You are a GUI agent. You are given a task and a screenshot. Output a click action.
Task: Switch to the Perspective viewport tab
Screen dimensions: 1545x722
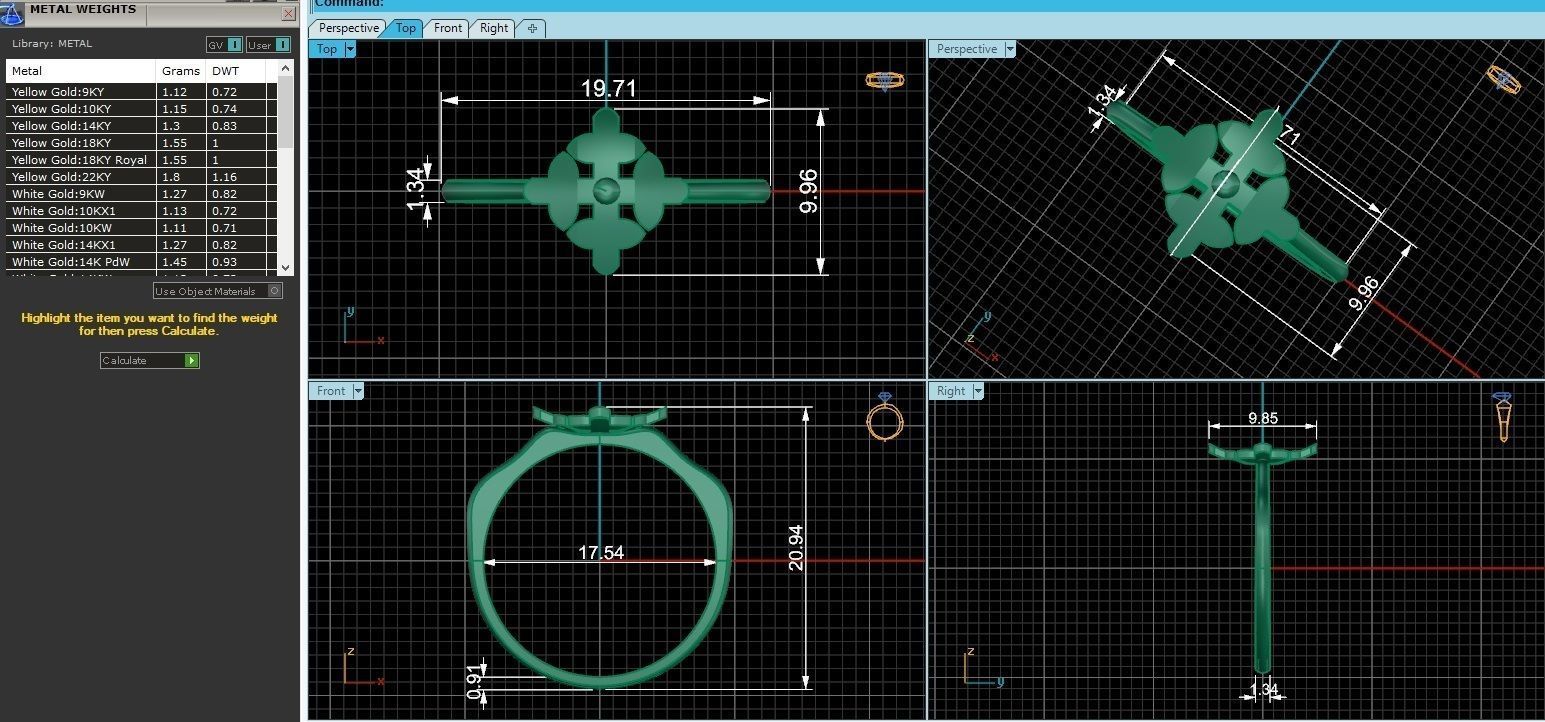349,28
